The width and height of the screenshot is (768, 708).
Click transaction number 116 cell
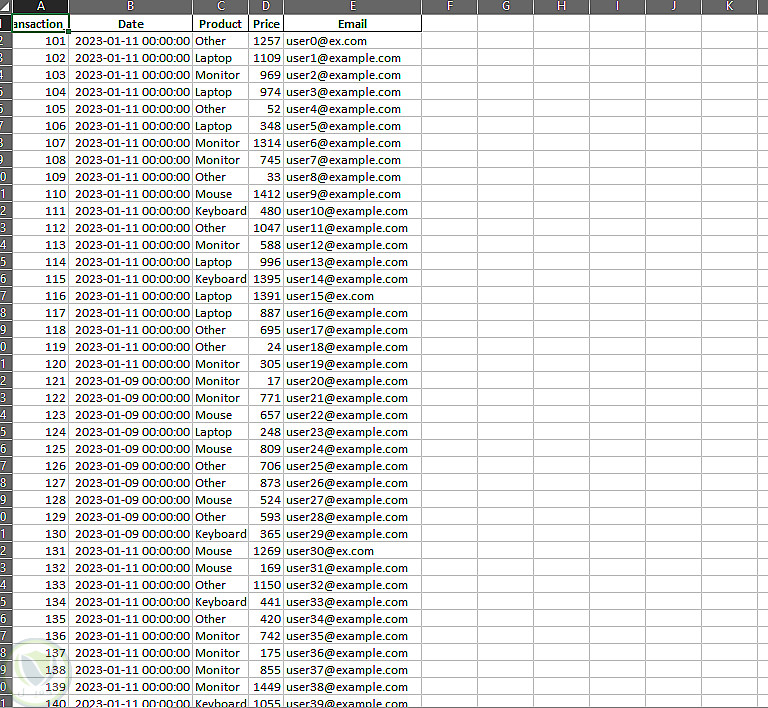tap(41, 296)
